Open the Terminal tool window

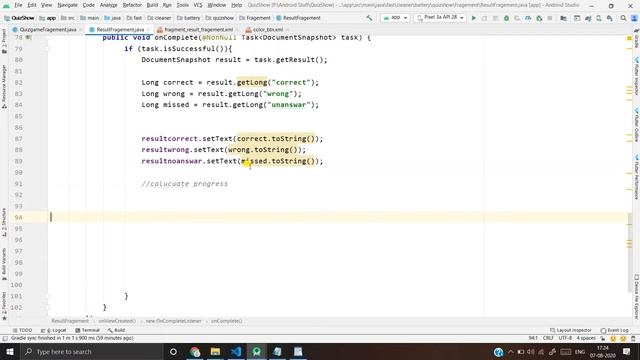(87, 330)
